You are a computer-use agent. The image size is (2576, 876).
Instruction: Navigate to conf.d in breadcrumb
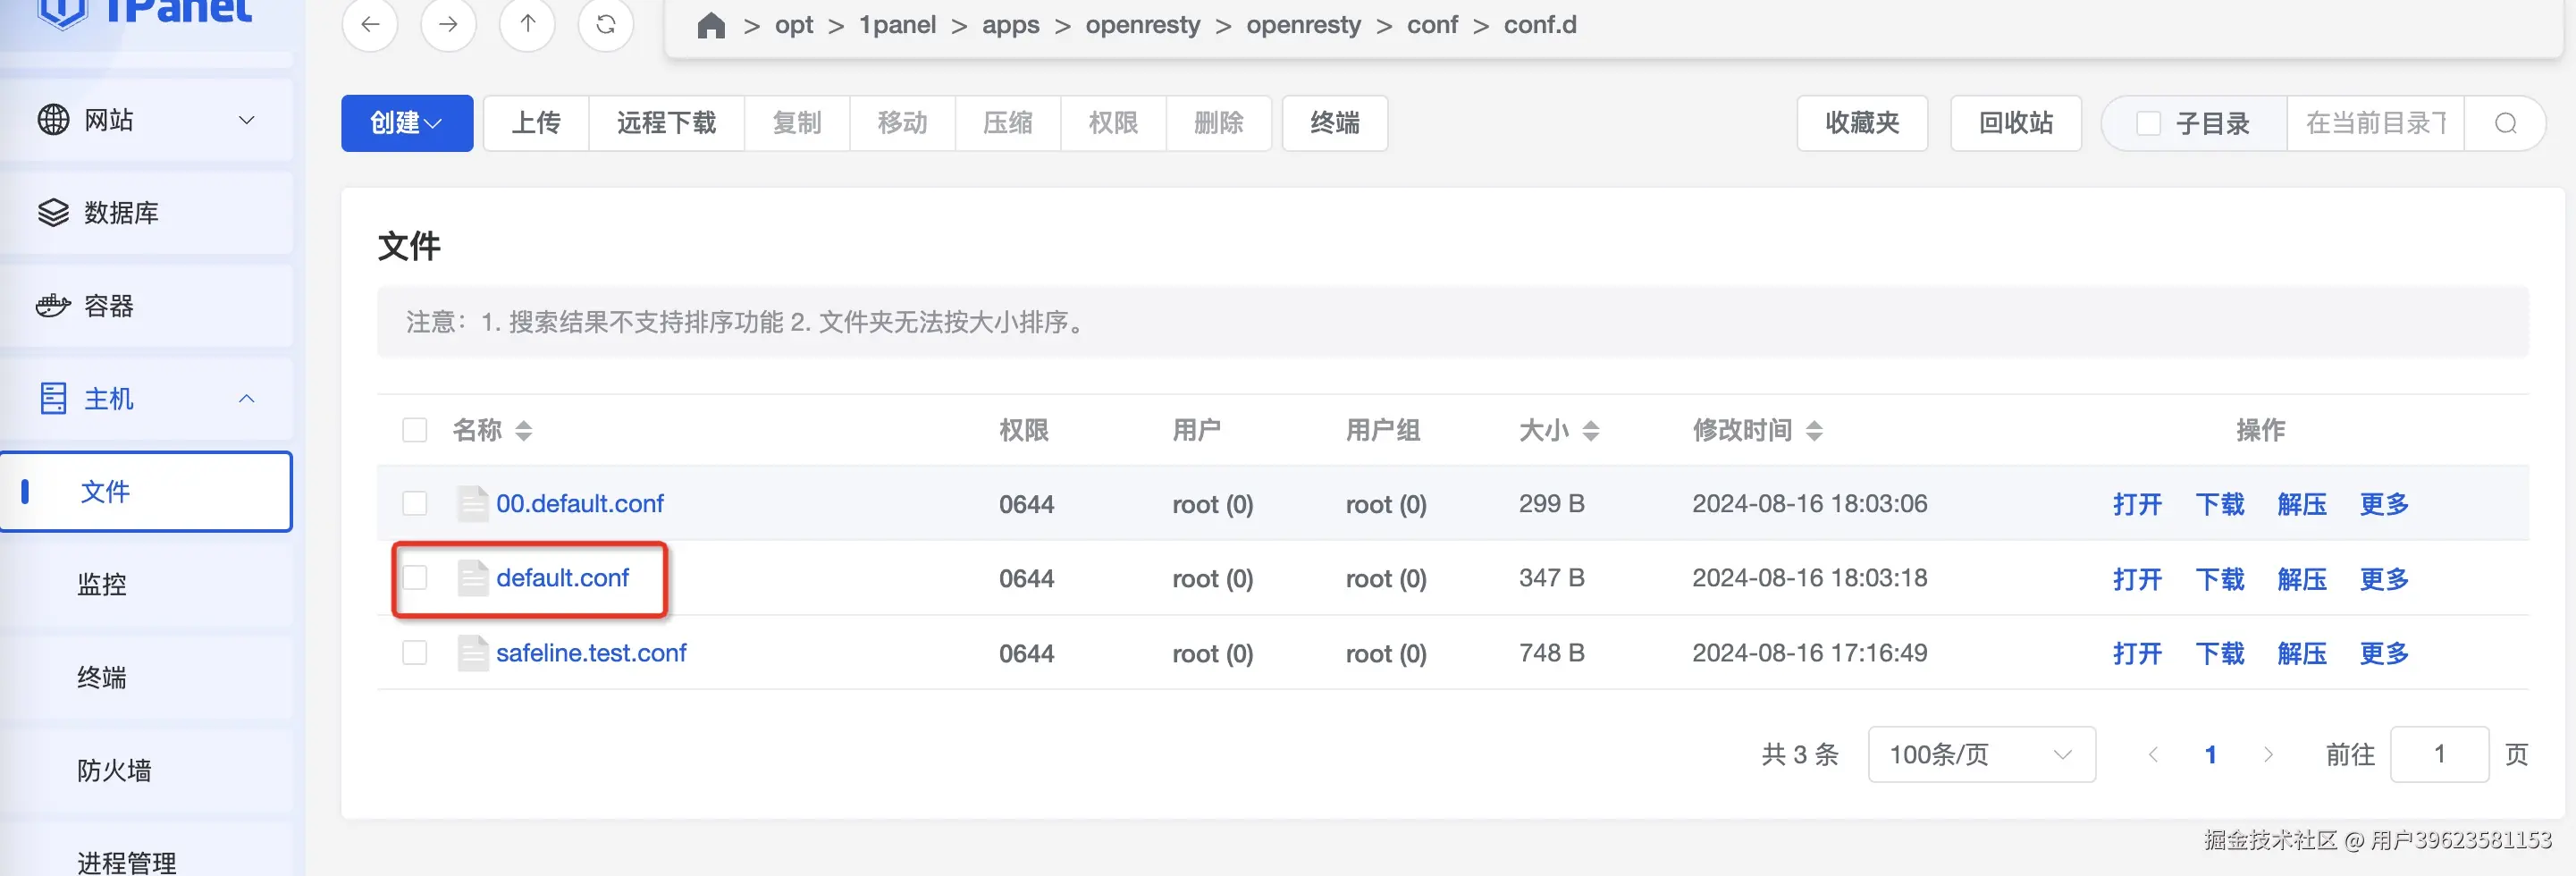[x=1540, y=25]
